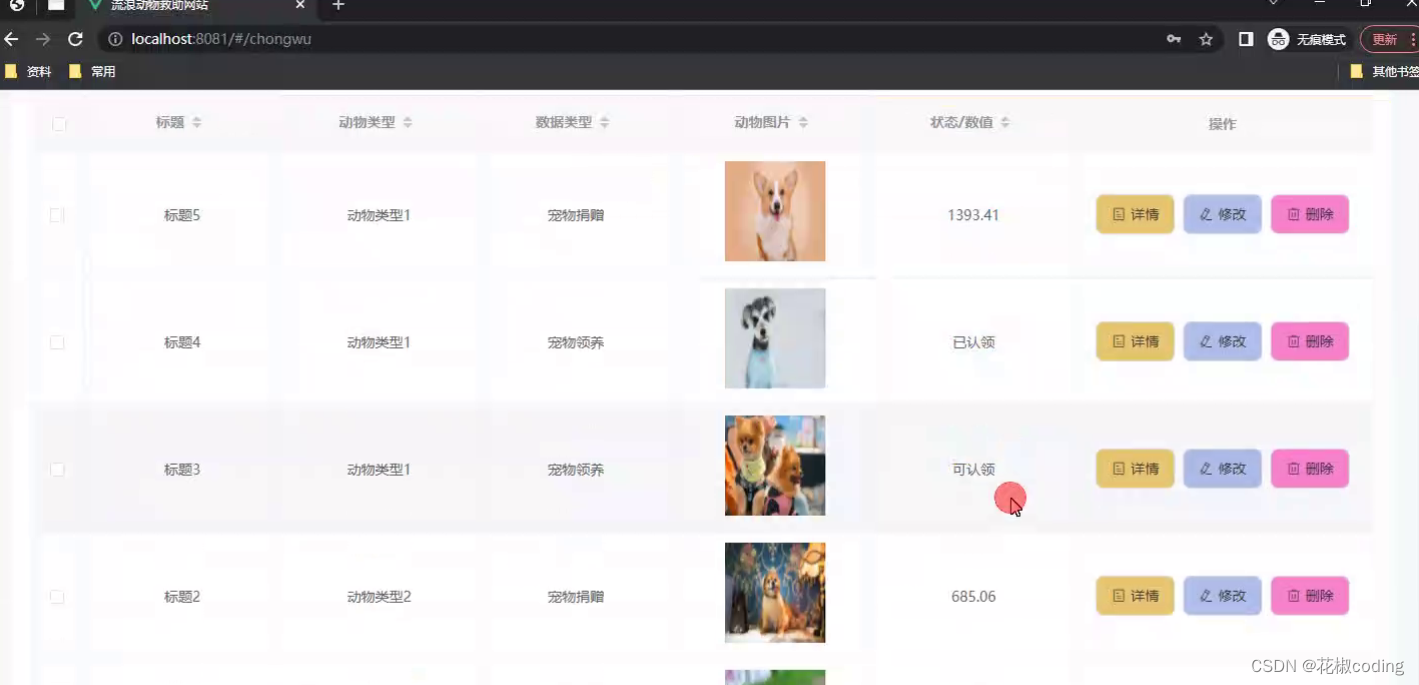Click the dog image in 标题2 row

click(775, 592)
